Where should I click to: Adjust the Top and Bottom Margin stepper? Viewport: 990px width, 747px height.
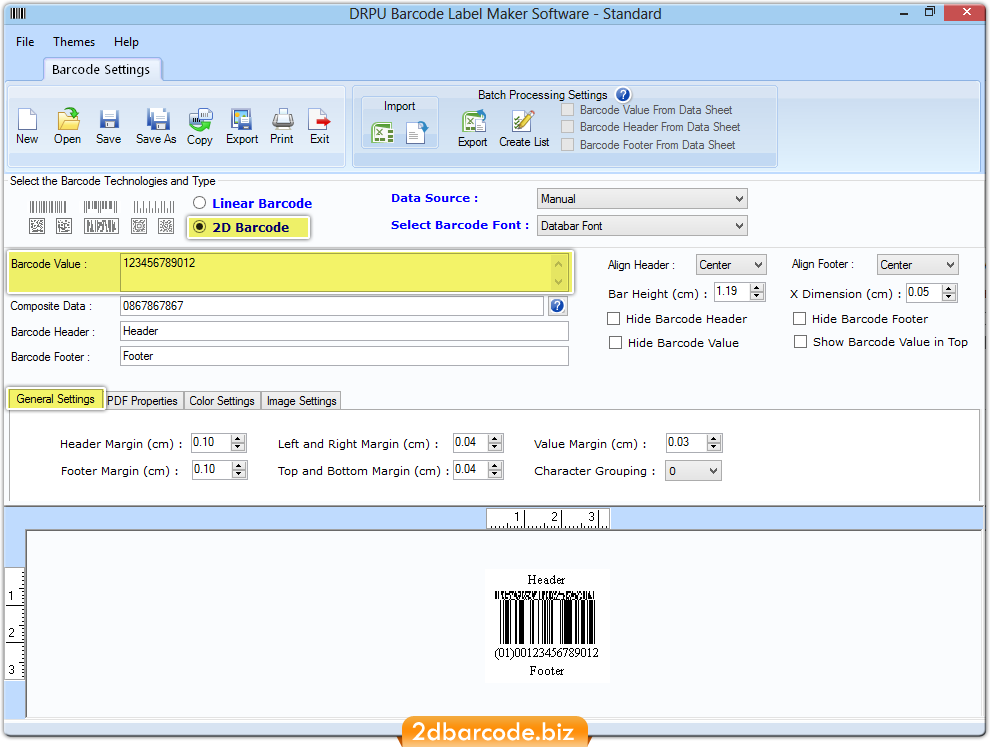(496, 470)
